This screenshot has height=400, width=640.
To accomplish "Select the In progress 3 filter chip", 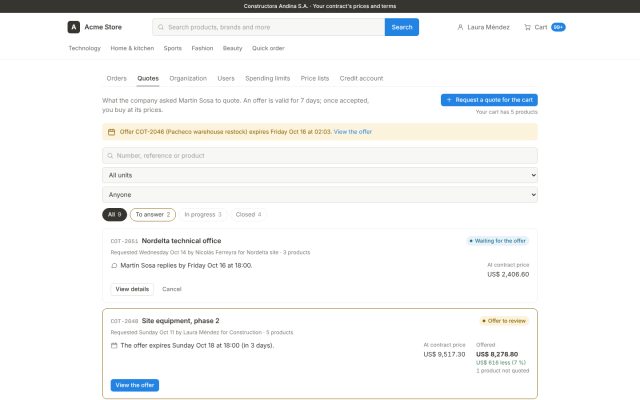I will point(202,214).
